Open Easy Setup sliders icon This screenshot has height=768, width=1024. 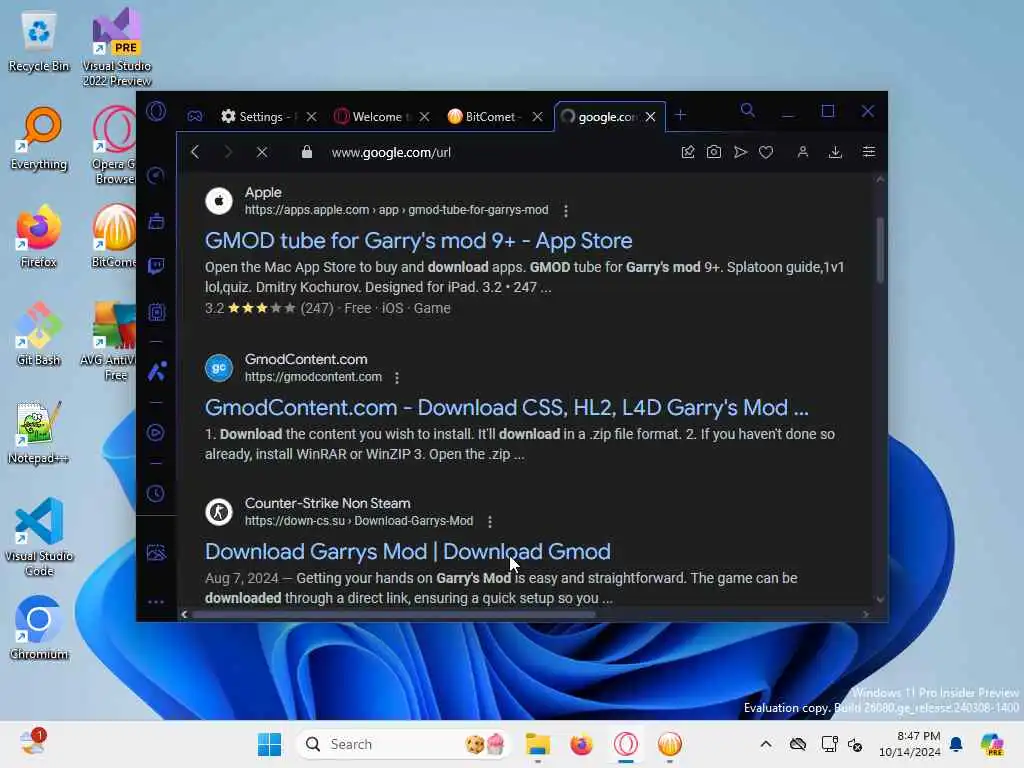tap(869, 152)
